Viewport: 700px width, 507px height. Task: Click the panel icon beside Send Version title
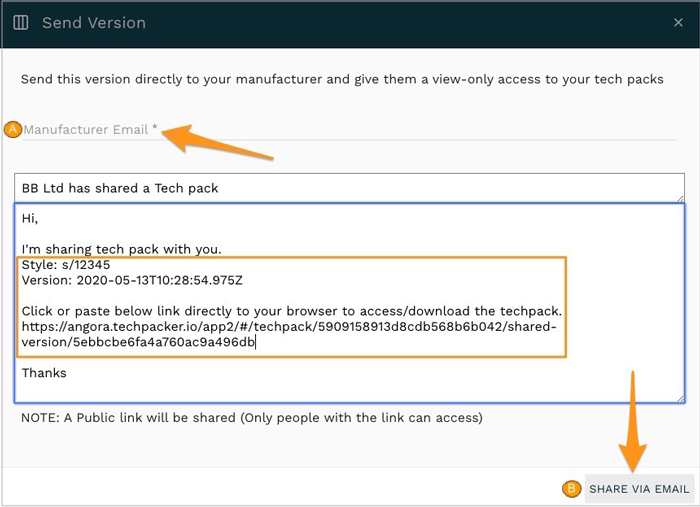(x=21, y=22)
